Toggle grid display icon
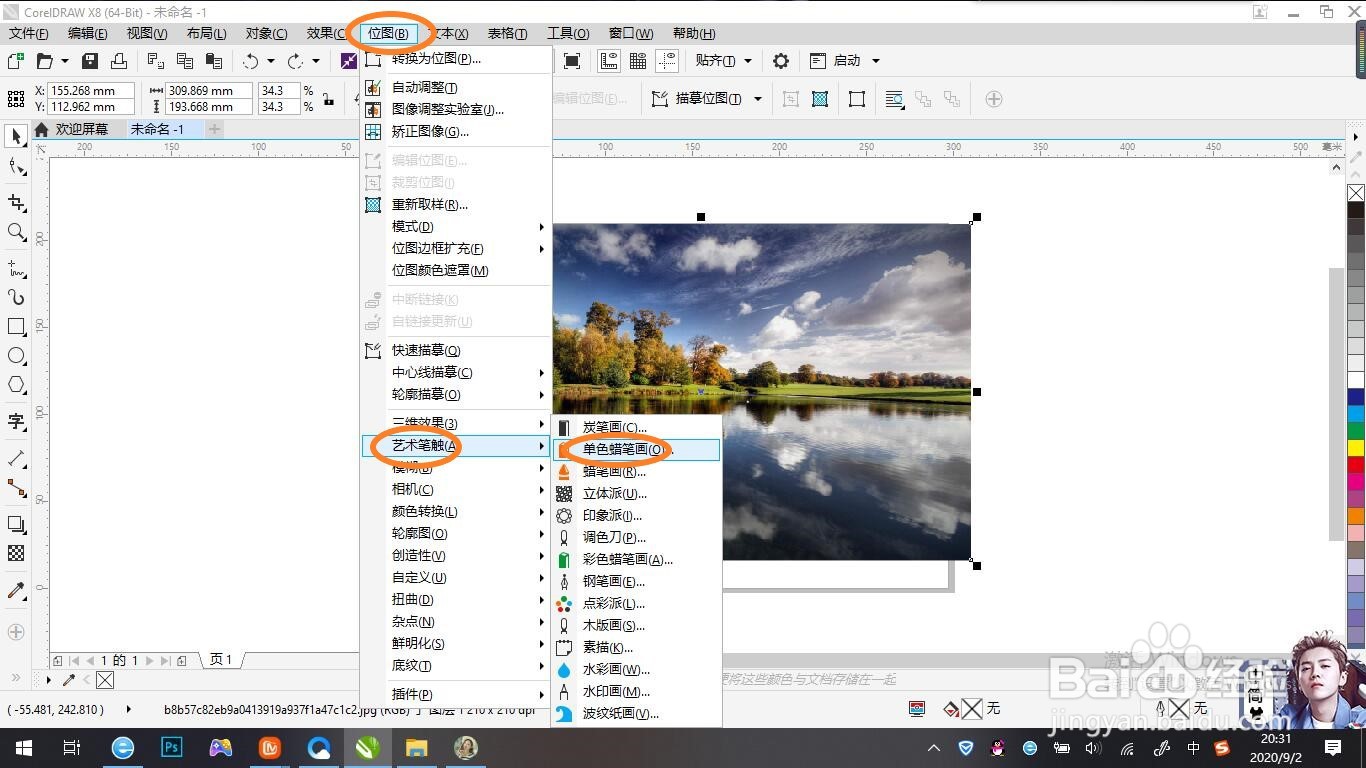 point(638,61)
